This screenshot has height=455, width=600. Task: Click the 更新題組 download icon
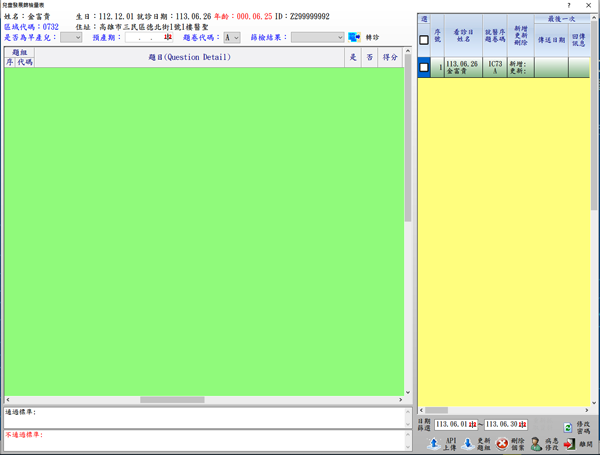[x=468, y=443]
